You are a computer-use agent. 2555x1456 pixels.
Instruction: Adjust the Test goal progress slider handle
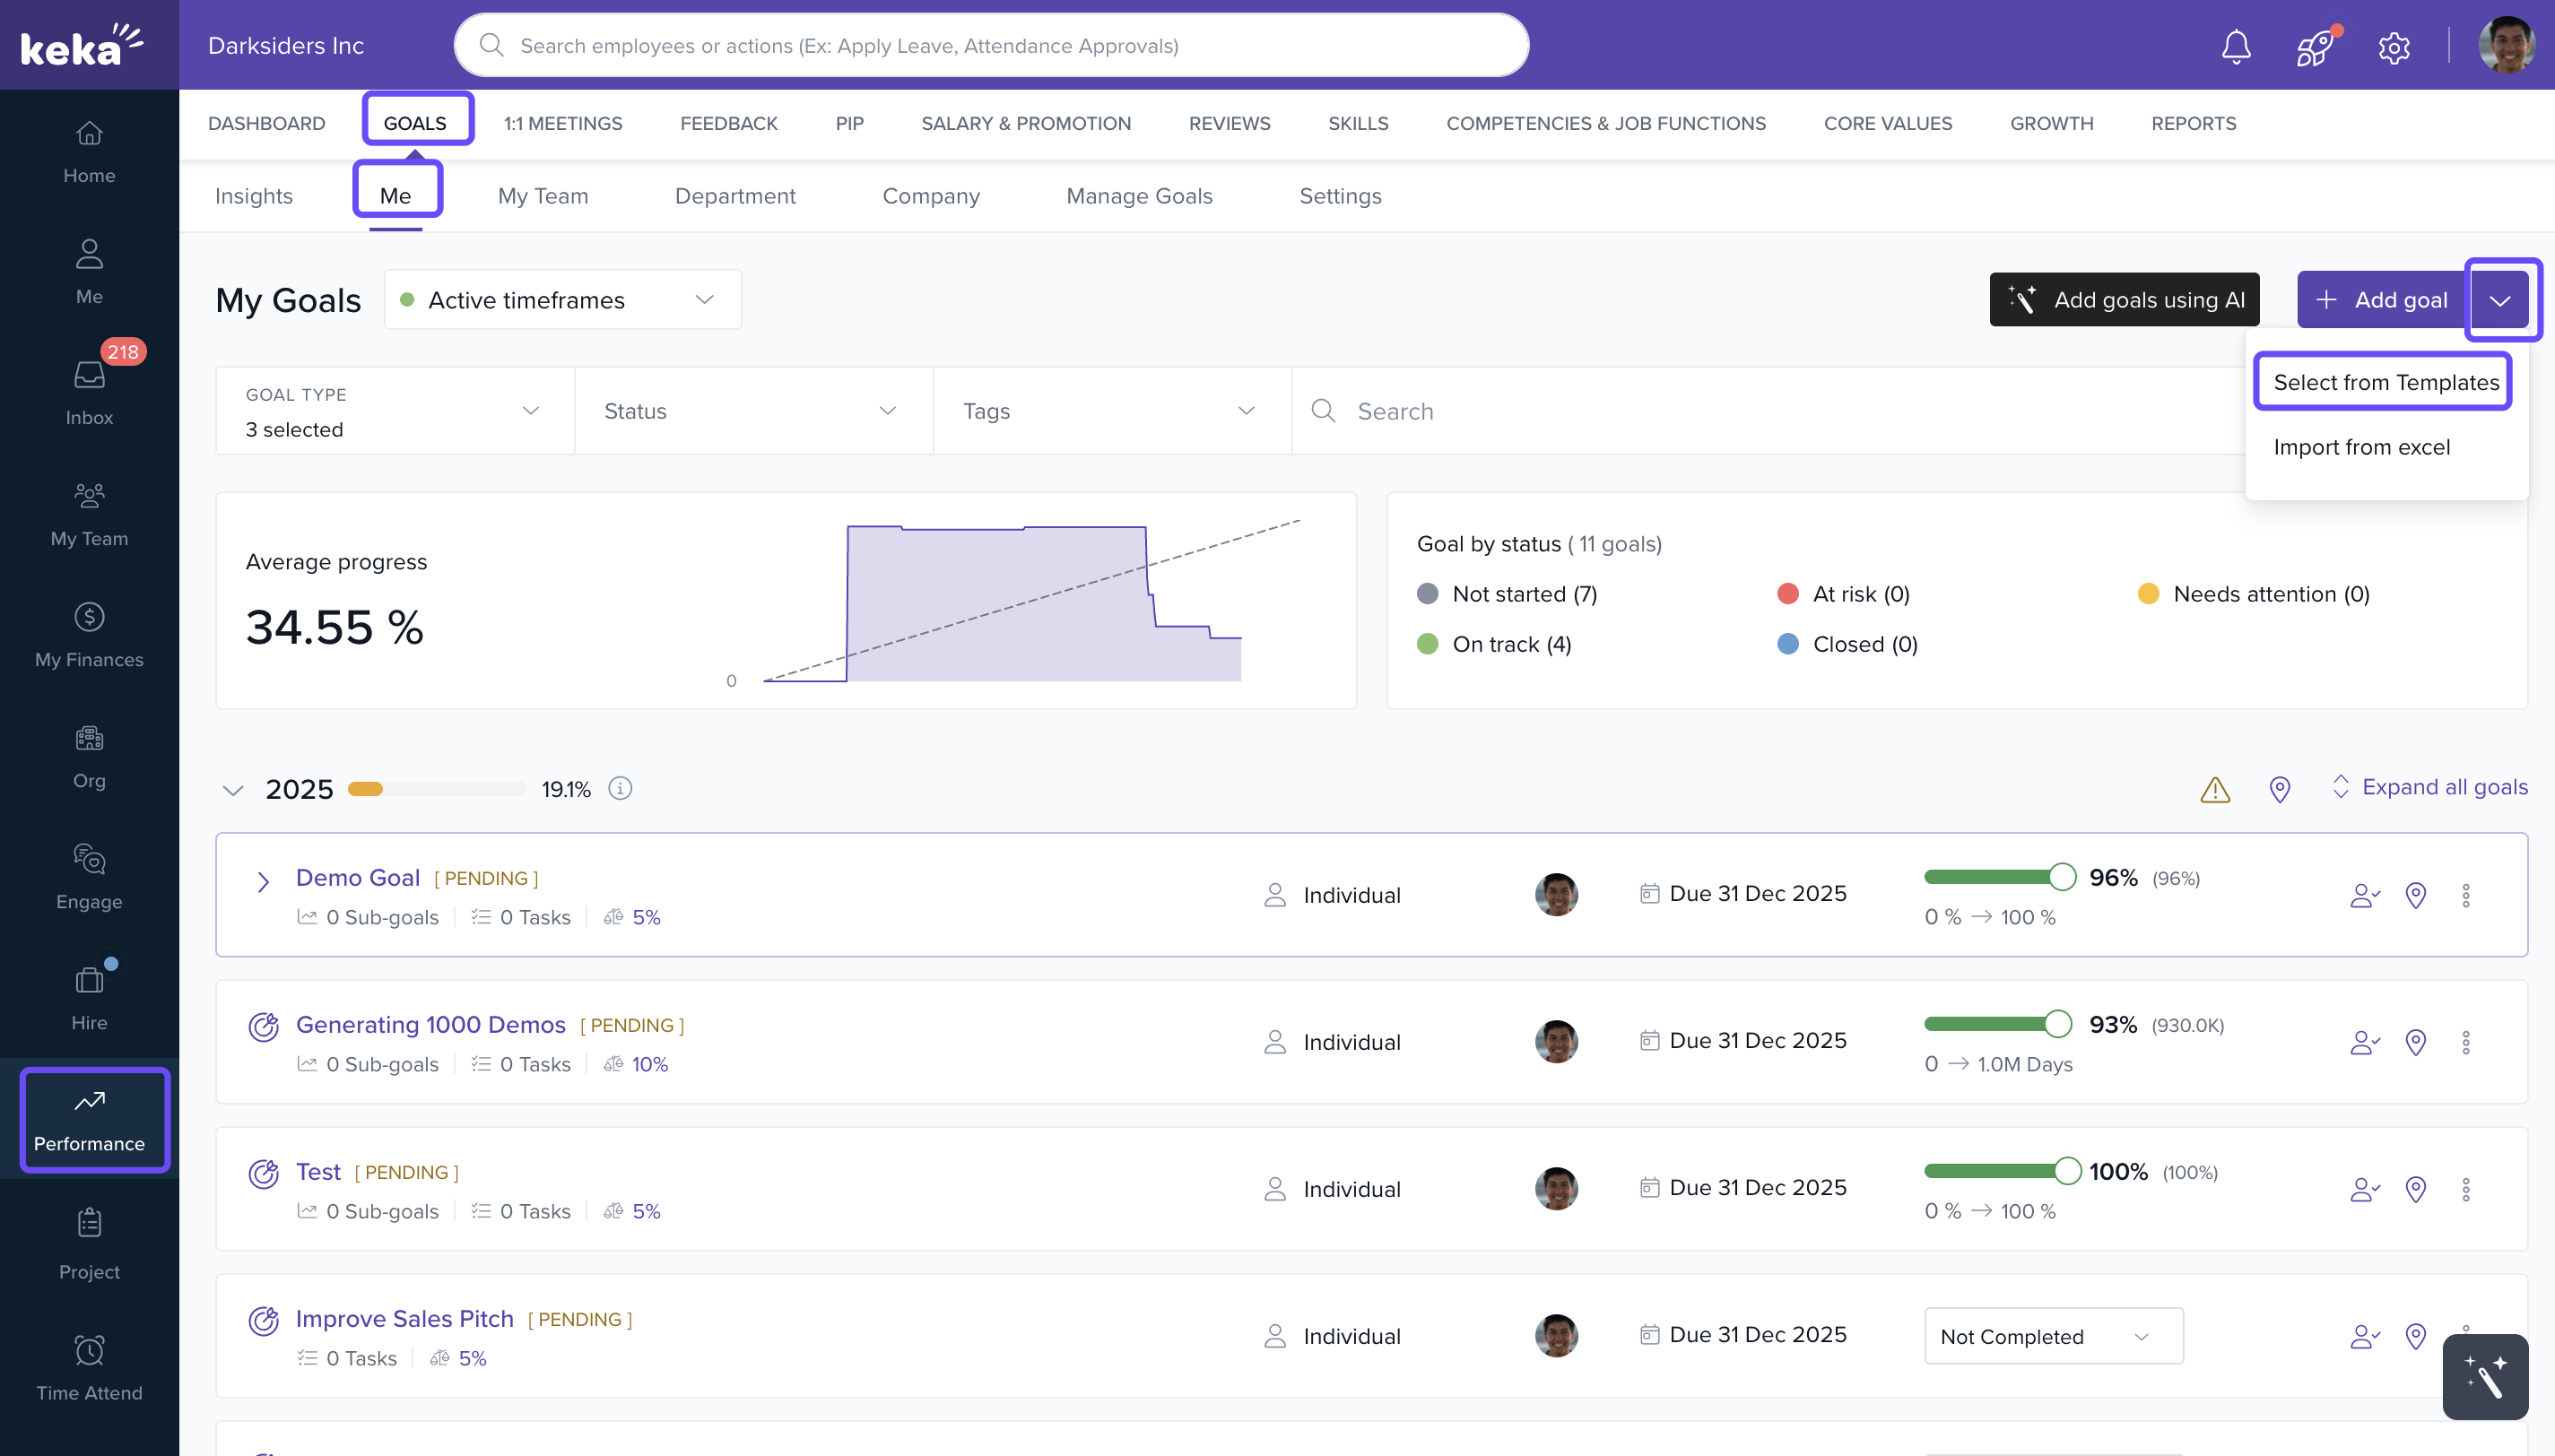(2067, 1170)
